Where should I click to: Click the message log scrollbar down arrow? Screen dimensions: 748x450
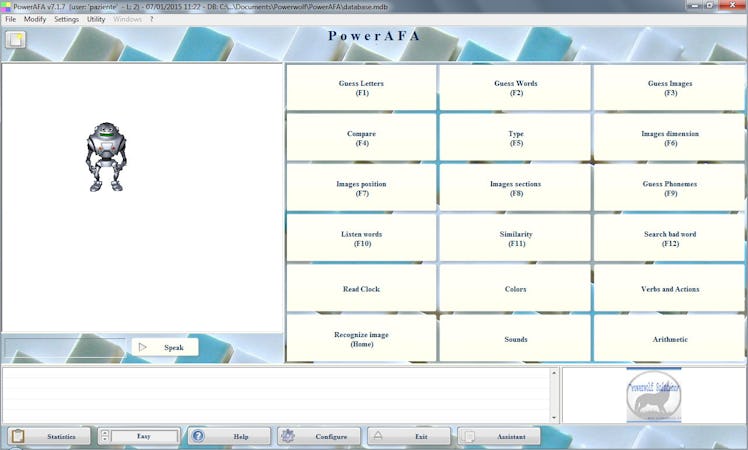click(554, 418)
